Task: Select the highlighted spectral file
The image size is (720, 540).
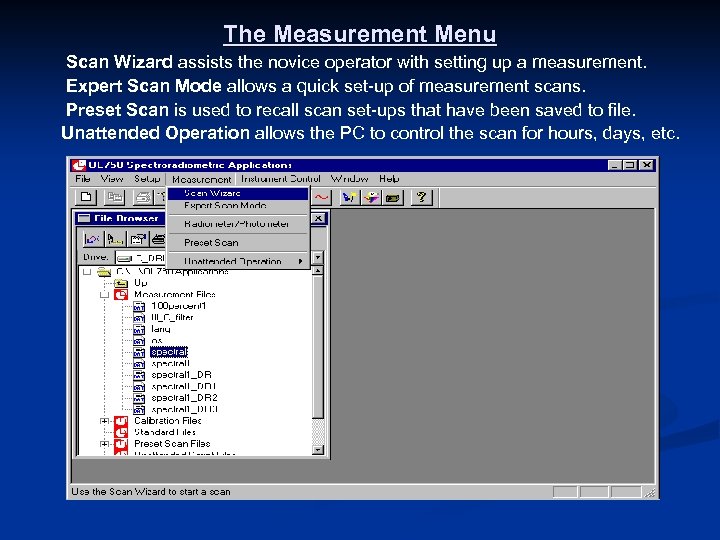Action: coord(169,352)
